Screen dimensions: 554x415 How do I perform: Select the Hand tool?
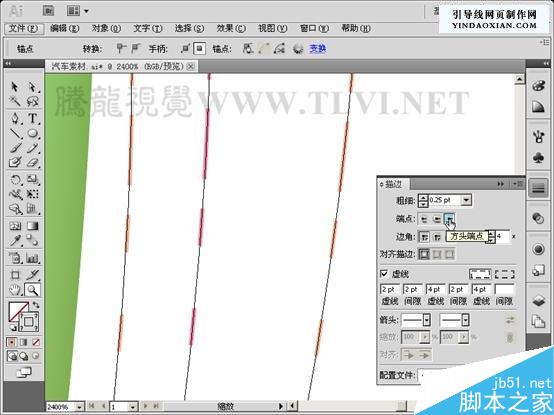(x=14, y=290)
